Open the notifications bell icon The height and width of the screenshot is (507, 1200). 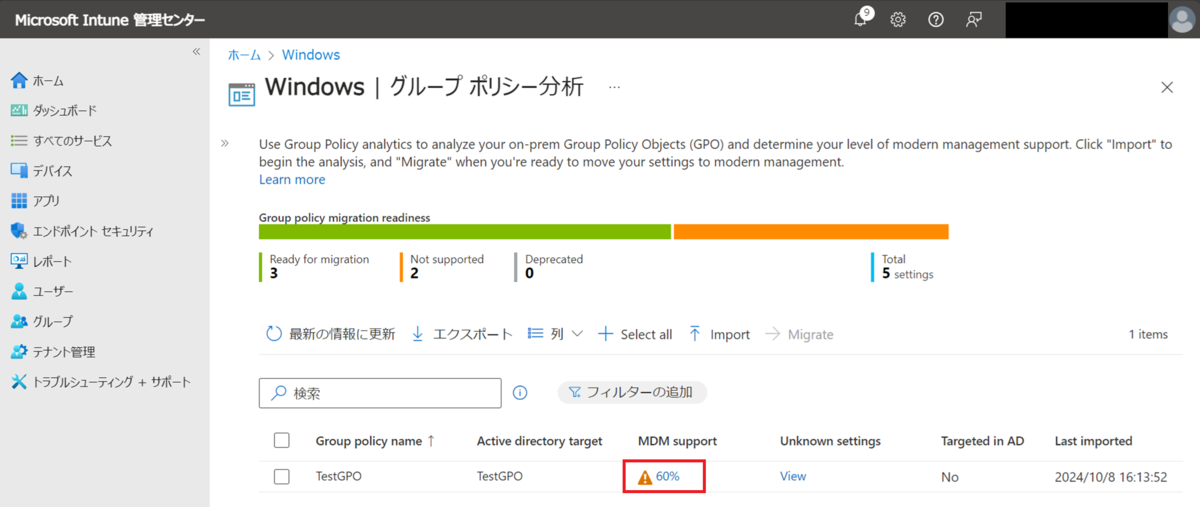[861, 19]
